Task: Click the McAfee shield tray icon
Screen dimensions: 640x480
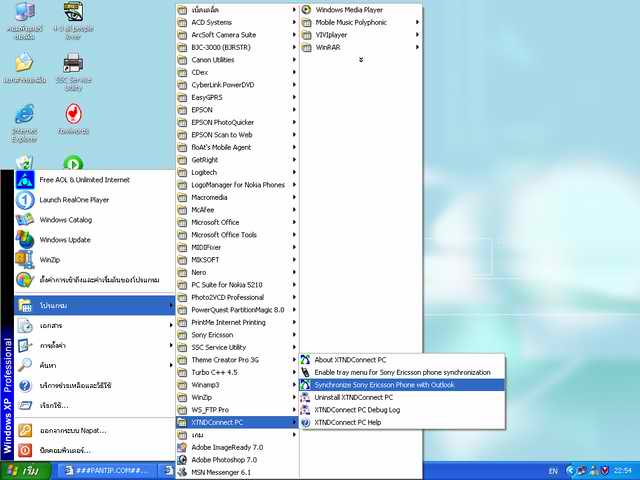Action: coord(604,471)
